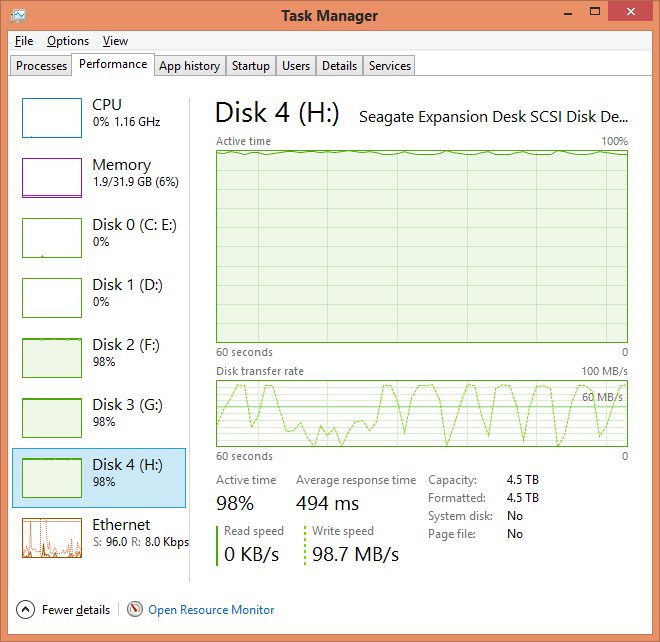Click the '0 KB/s' read speed value
The image size is (660, 642).
point(251,554)
